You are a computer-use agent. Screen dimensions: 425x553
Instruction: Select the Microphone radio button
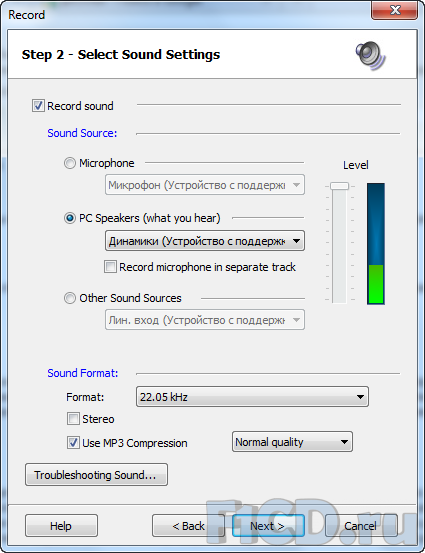[x=69, y=163]
